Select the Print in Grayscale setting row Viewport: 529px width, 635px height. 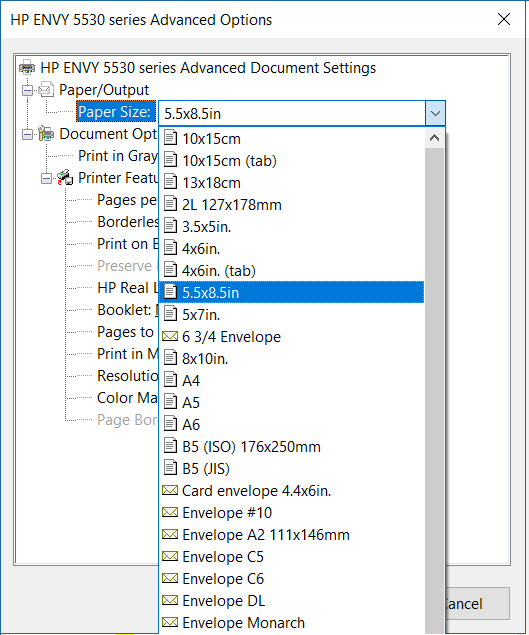point(118,156)
